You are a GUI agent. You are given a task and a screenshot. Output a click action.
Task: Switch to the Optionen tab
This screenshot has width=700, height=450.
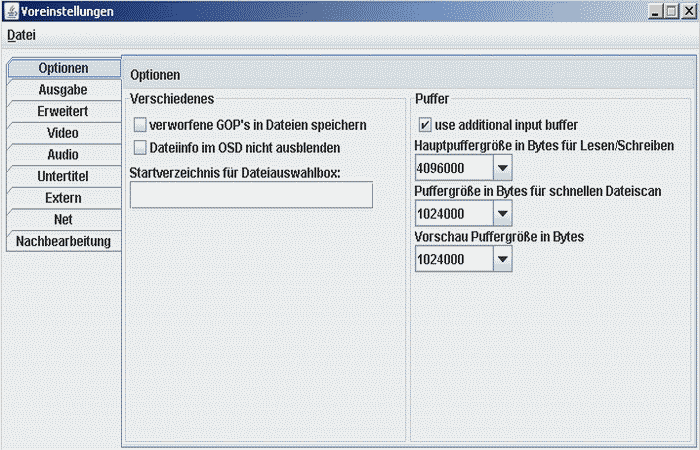click(x=63, y=68)
